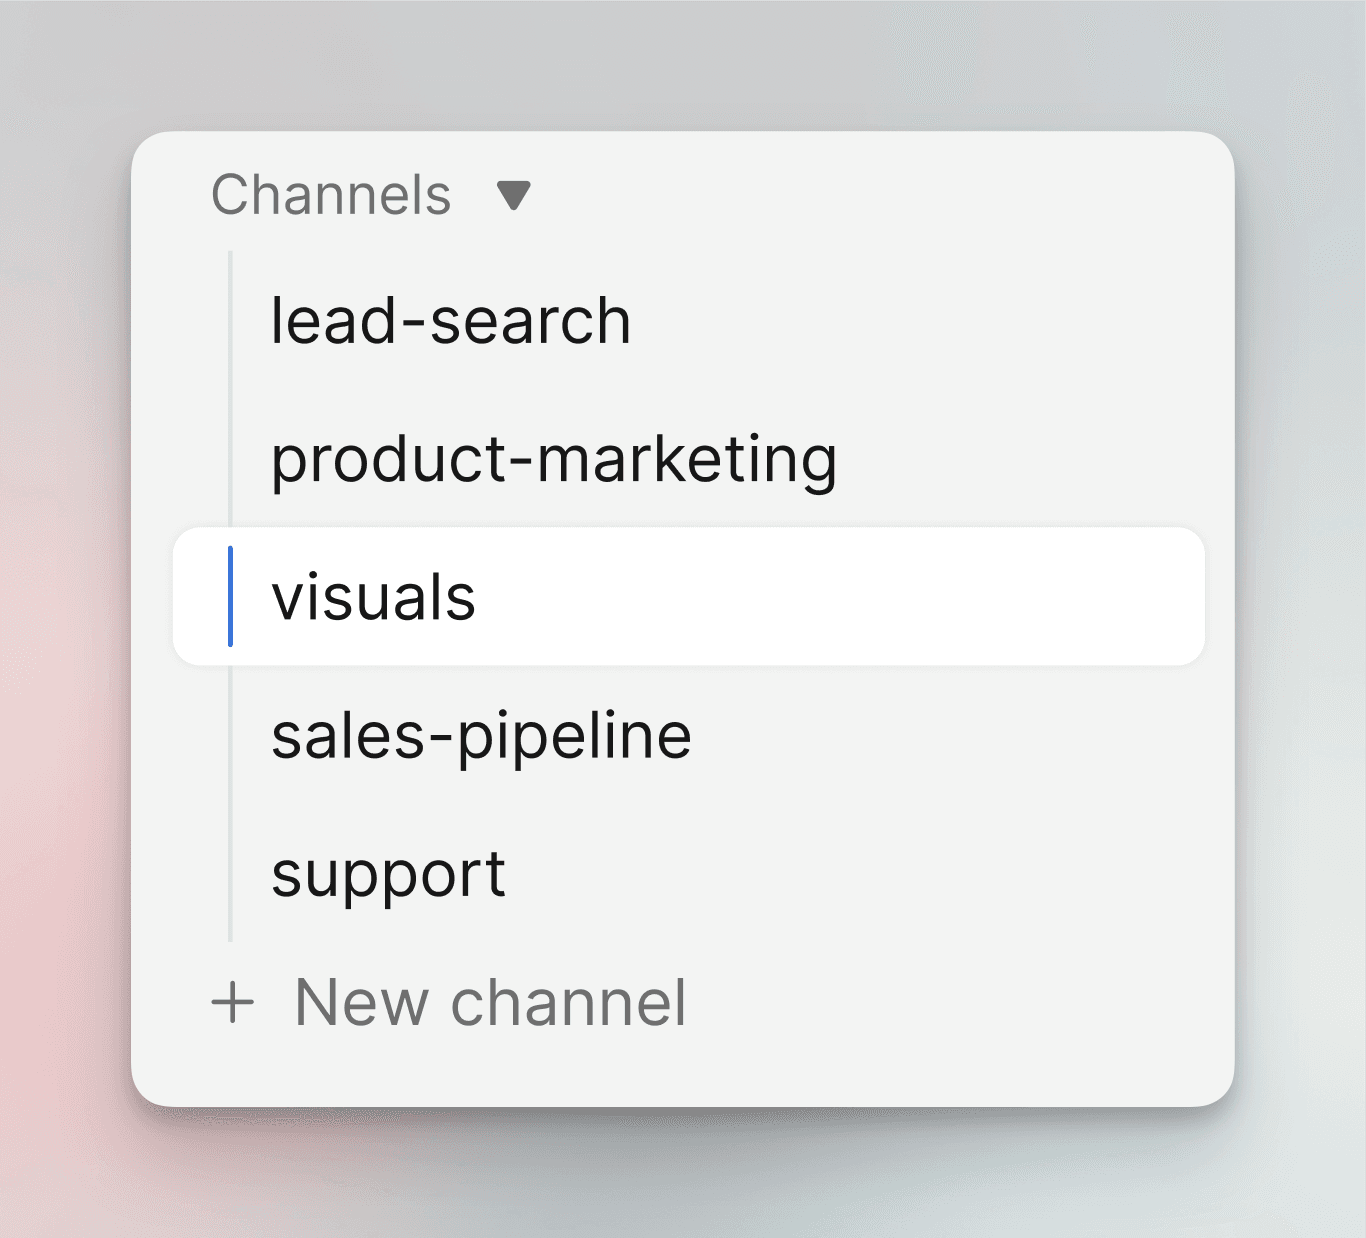
Task: Click the plus icon beside New channel
Action: [x=233, y=1002]
